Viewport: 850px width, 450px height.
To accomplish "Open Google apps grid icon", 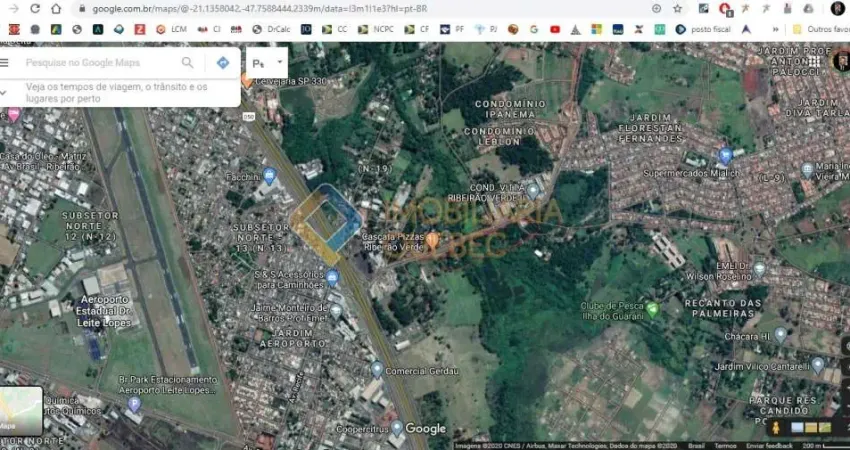I will 814,62.
